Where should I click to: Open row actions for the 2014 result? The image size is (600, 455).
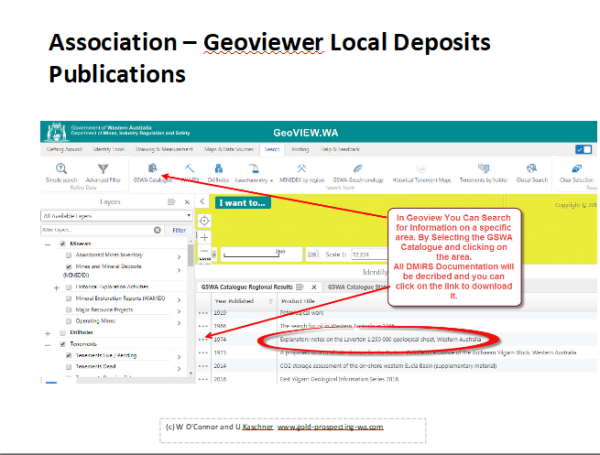coord(203,366)
